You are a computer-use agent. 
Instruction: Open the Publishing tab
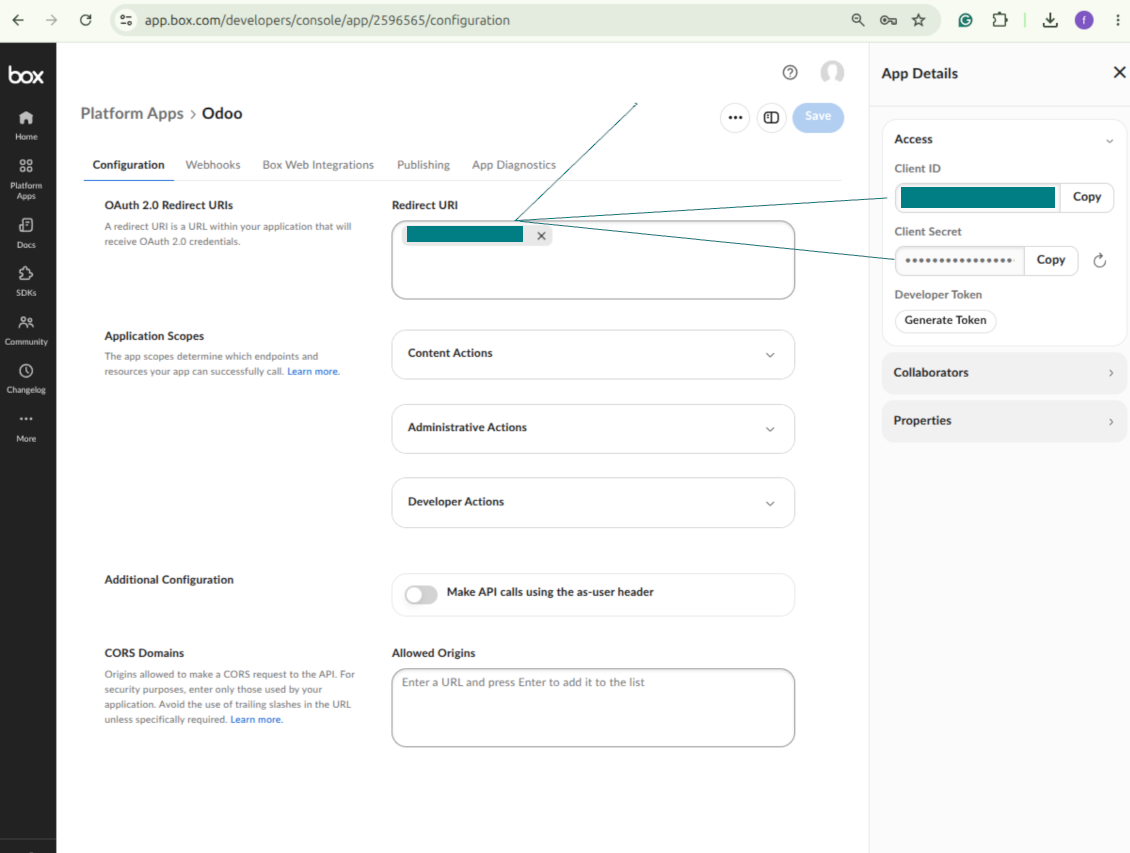(423, 165)
